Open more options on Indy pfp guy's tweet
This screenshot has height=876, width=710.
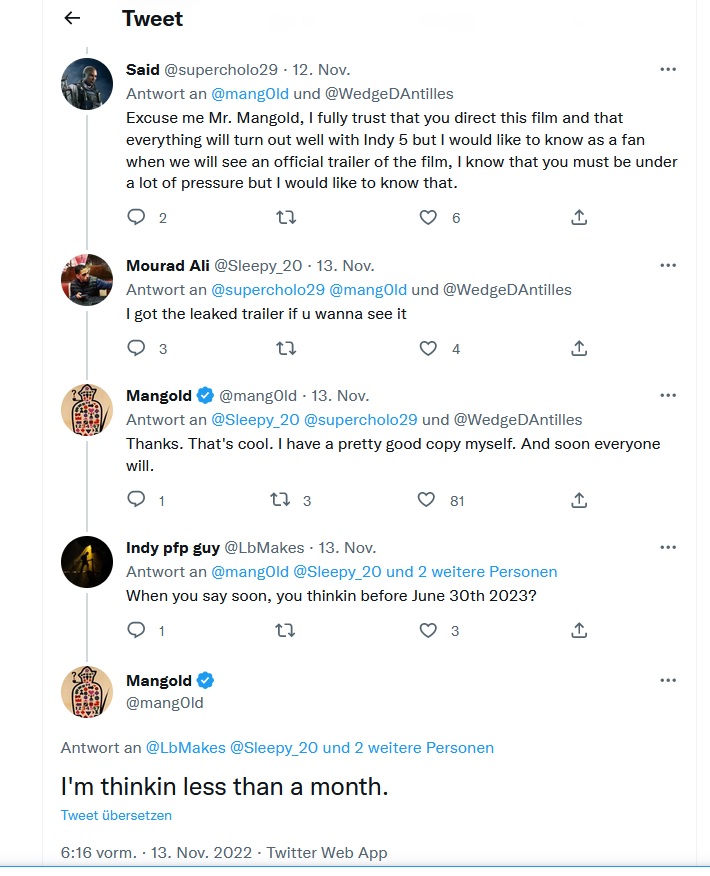pyautogui.click(x=668, y=547)
